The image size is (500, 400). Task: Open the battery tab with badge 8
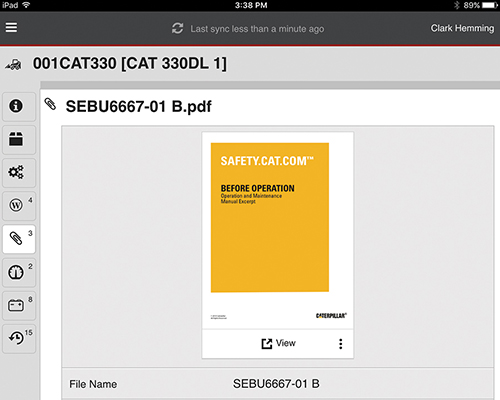click(19, 305)
